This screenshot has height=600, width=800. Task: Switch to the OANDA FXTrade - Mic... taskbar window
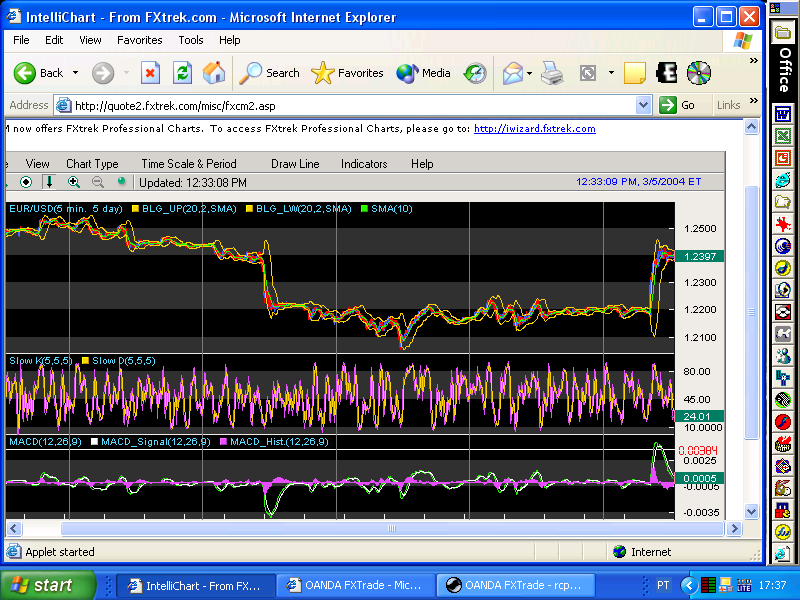click(356, 585)
